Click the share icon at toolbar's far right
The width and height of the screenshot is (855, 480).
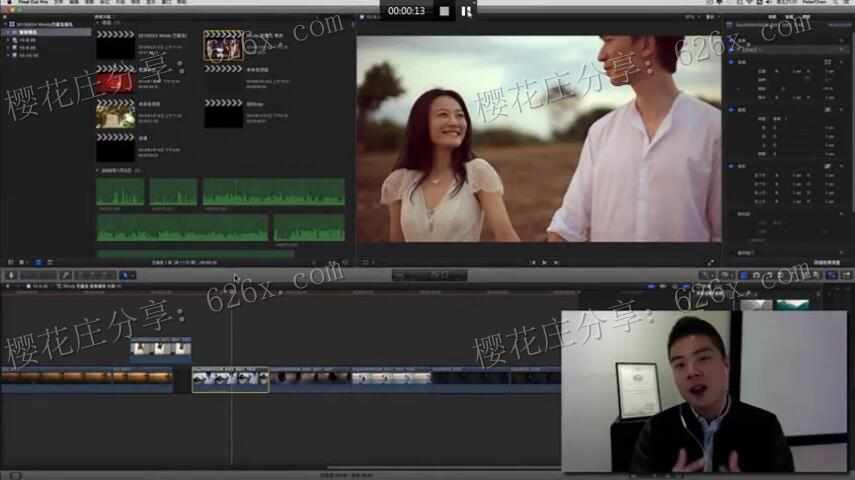(x=846, y=275)
